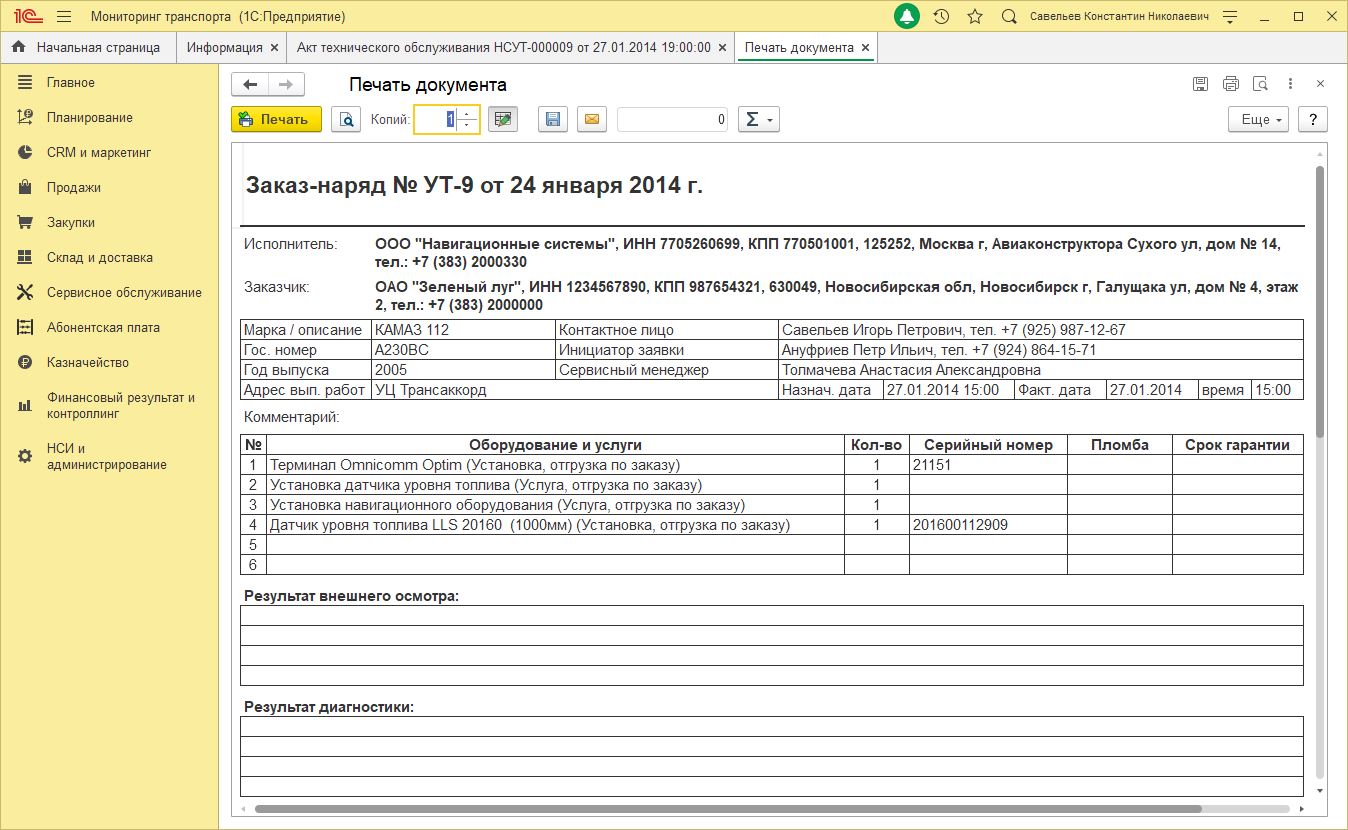The width and height of the screenshot is (1348, 830).
Task: Open the 1C main menu hamburger
Action: coord(64,17)
